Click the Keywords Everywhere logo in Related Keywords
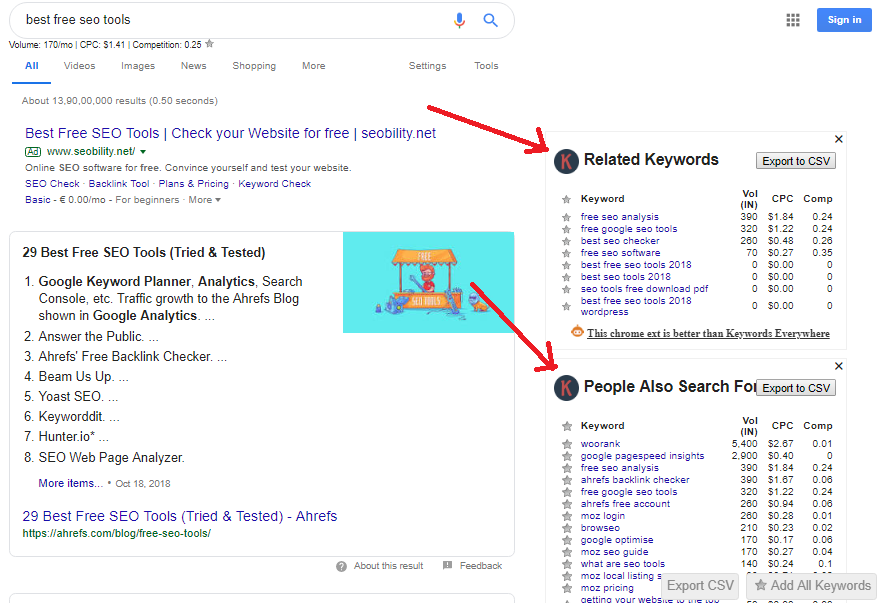 point(566,161)
